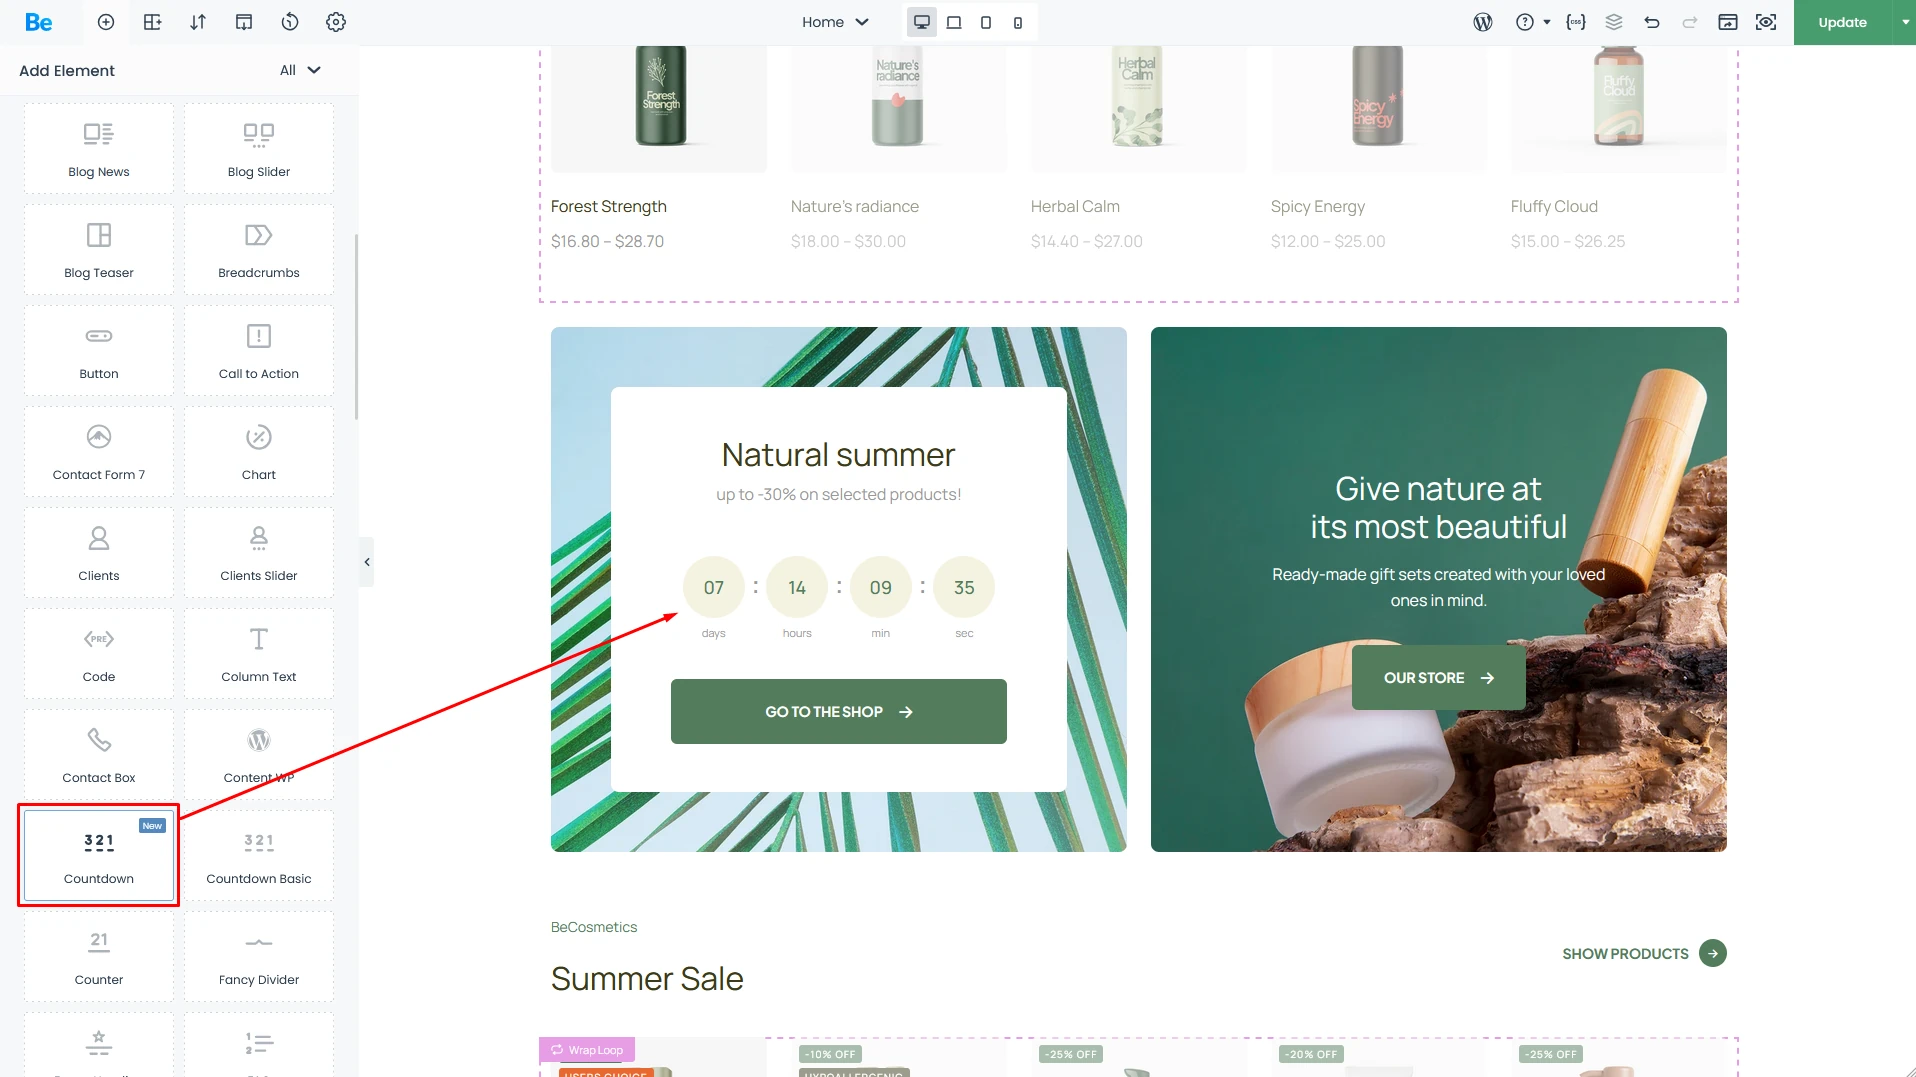Click the WordPress dashboard icon
The width and height of the screenshot is (1916, 1077).
[1483, 22]
